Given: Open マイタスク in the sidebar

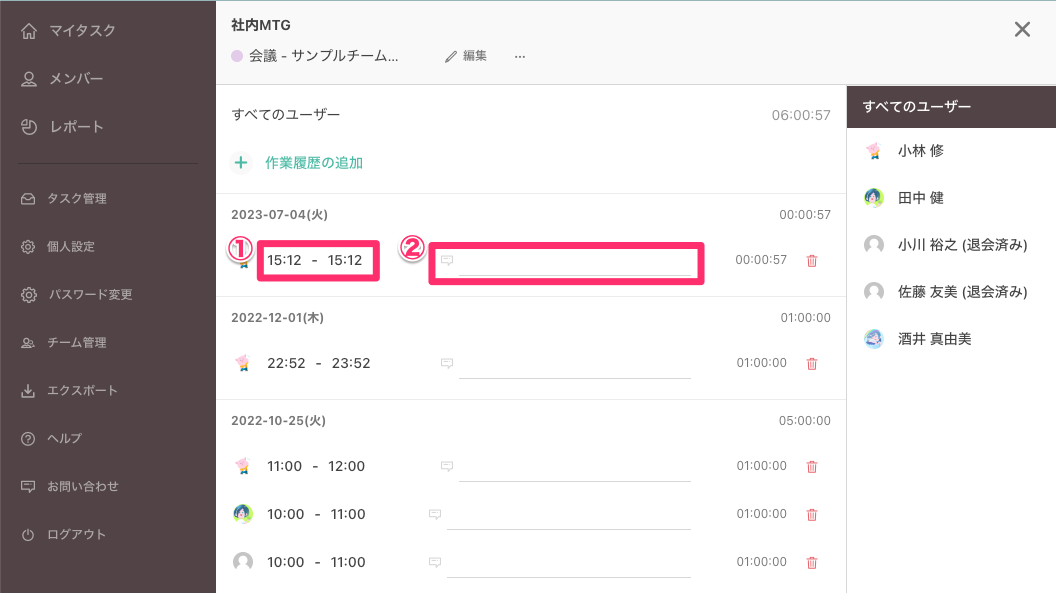Looking at the screenshot, I should tap(82, 31).
